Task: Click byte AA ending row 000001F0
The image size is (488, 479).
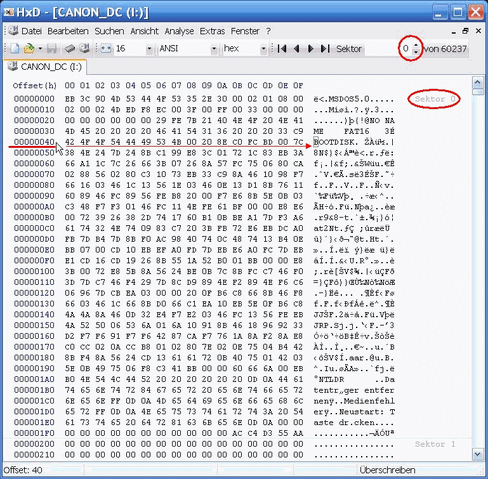Action: [298, 433]
